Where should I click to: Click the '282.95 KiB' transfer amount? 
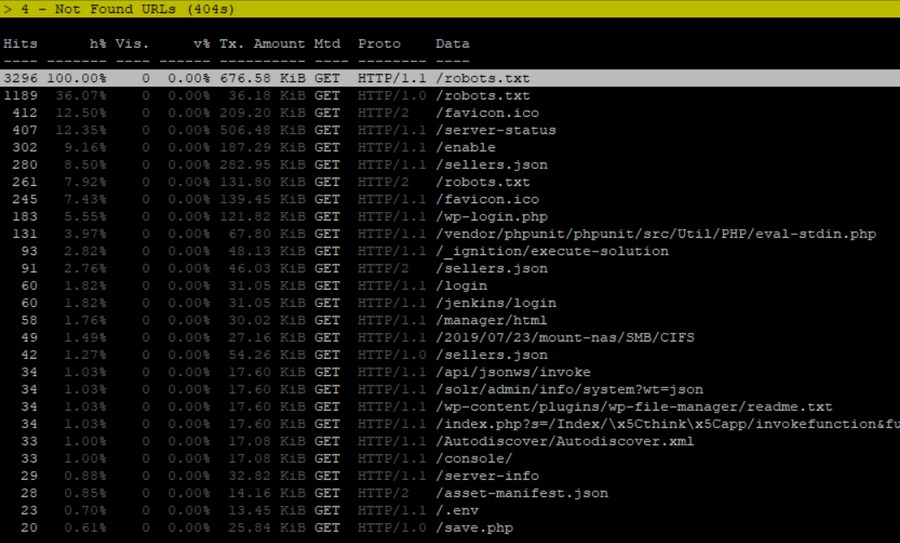click(262, 164)
